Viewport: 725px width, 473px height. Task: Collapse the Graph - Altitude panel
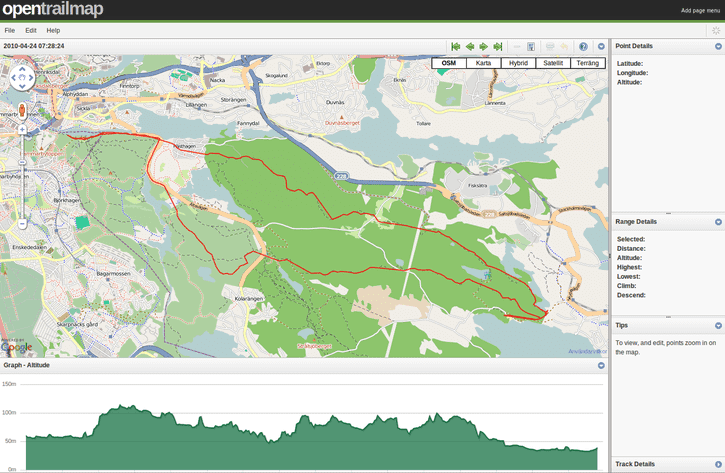601,365
